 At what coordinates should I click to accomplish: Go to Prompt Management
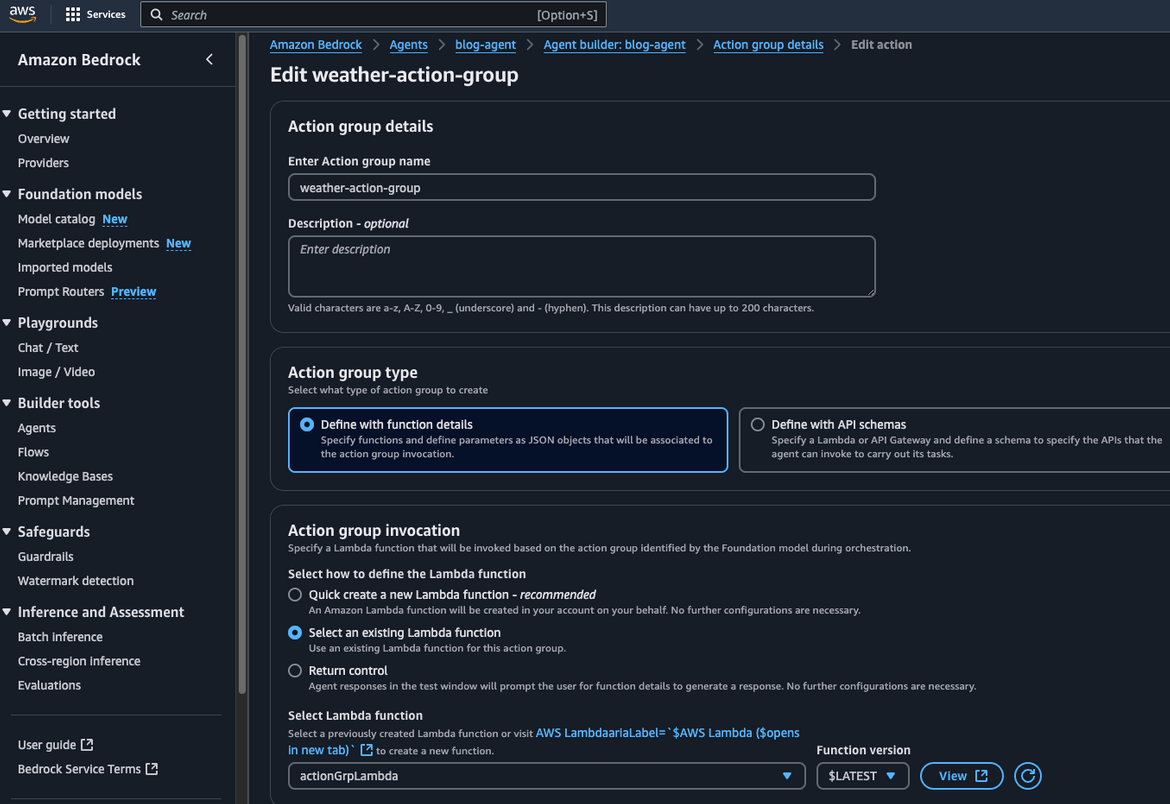pos(76,500)
